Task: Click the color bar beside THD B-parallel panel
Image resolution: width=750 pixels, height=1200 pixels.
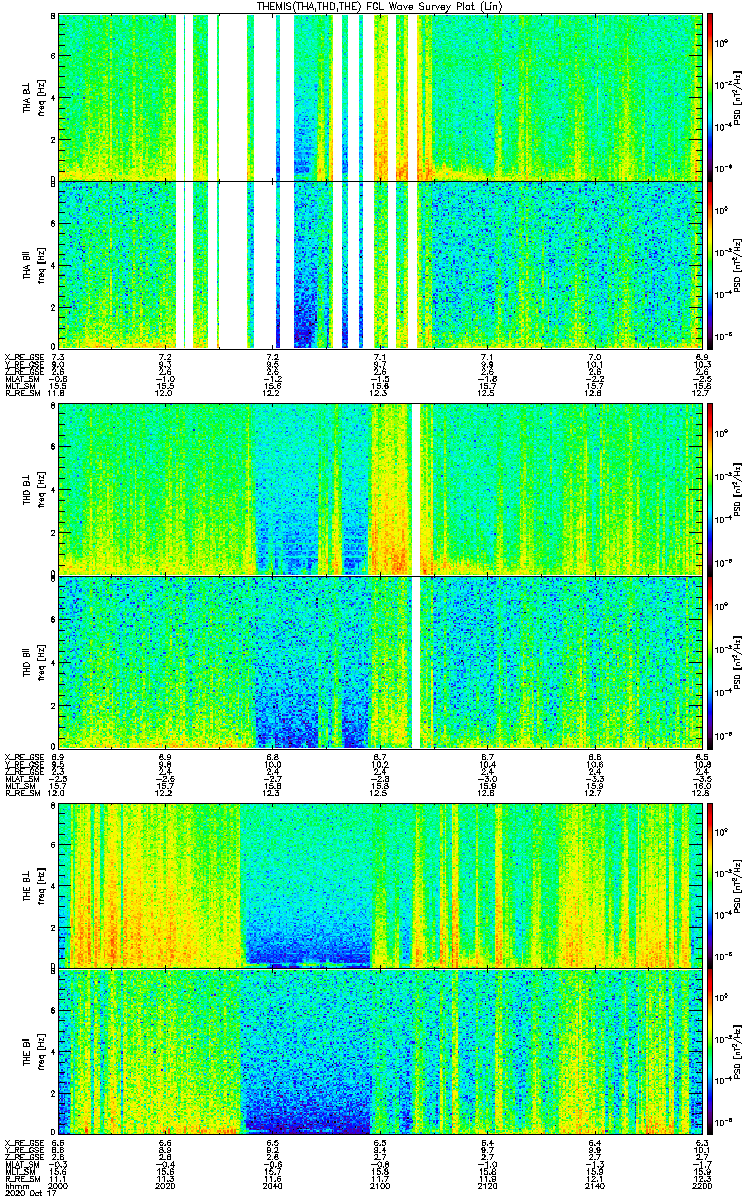Action: (711, 662)
